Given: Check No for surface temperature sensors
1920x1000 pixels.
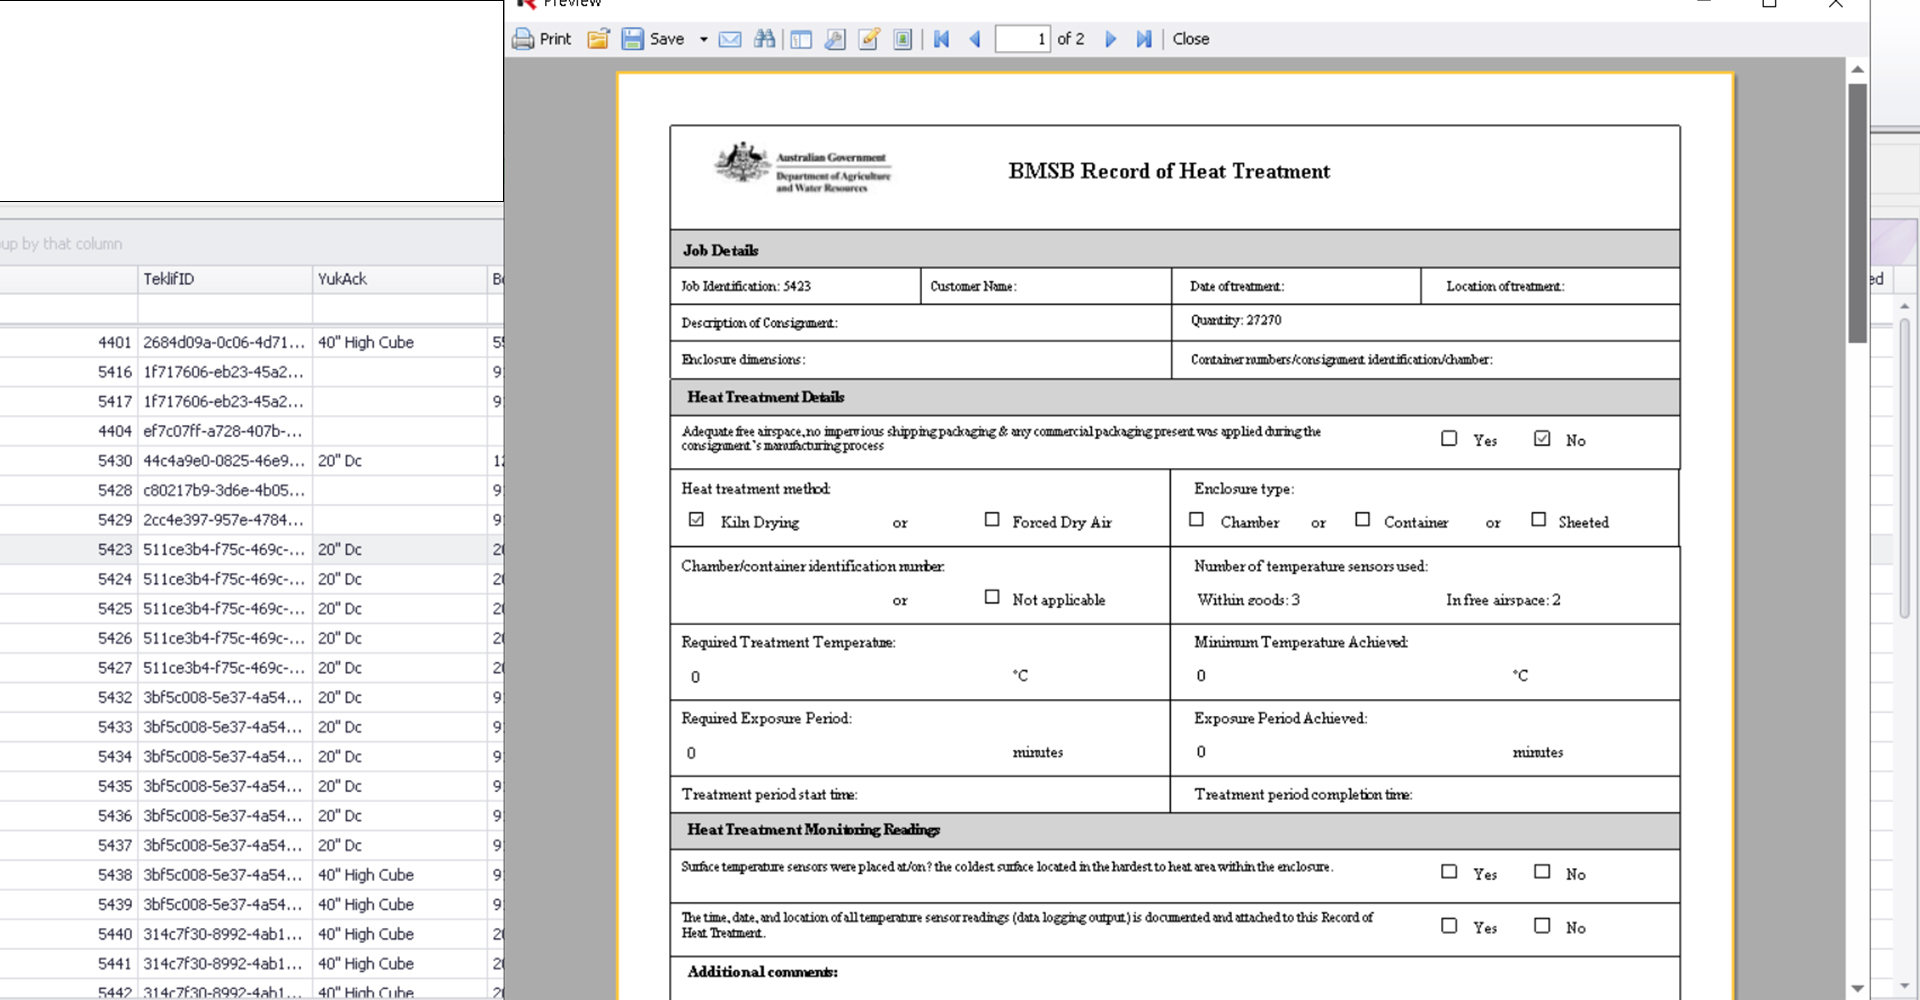Looking at the screenshot, I should click(1542, 872).
